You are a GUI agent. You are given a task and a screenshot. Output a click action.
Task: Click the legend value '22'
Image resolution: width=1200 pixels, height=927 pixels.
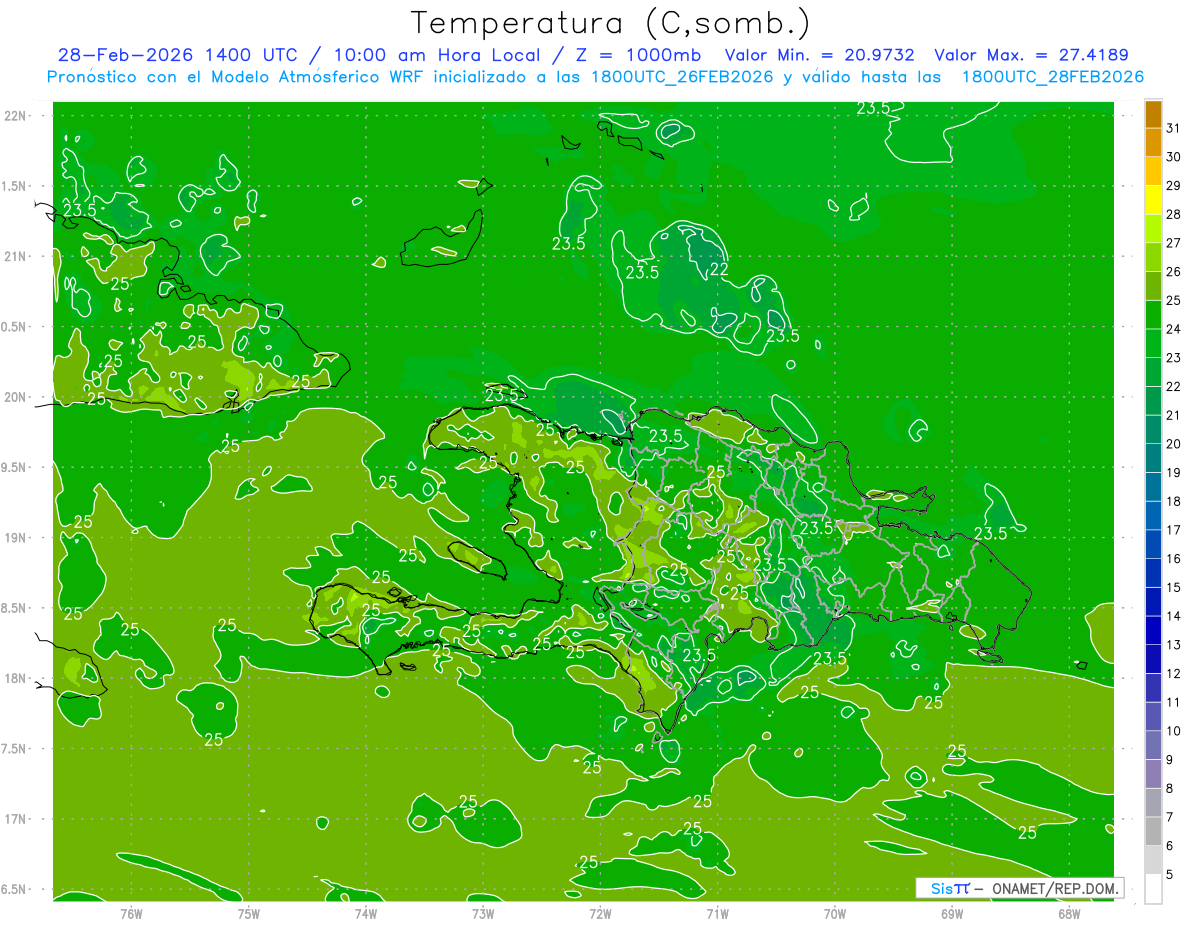[x=1174, y=386]
